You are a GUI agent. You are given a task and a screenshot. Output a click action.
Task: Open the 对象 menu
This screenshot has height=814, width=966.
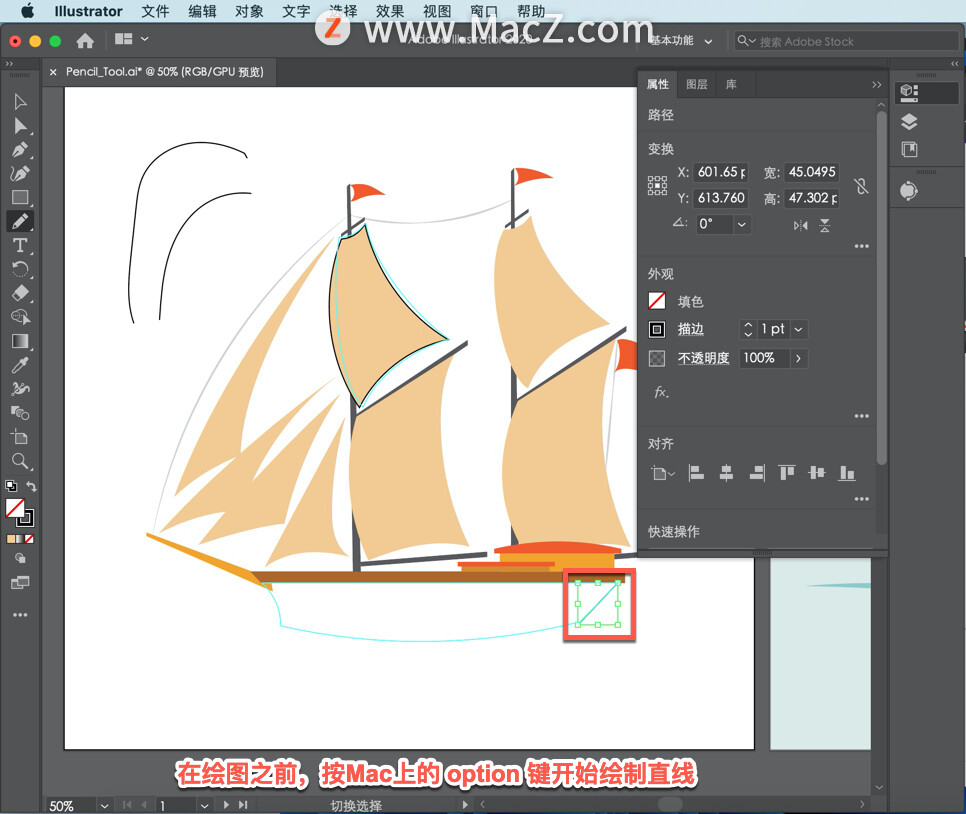249,11
